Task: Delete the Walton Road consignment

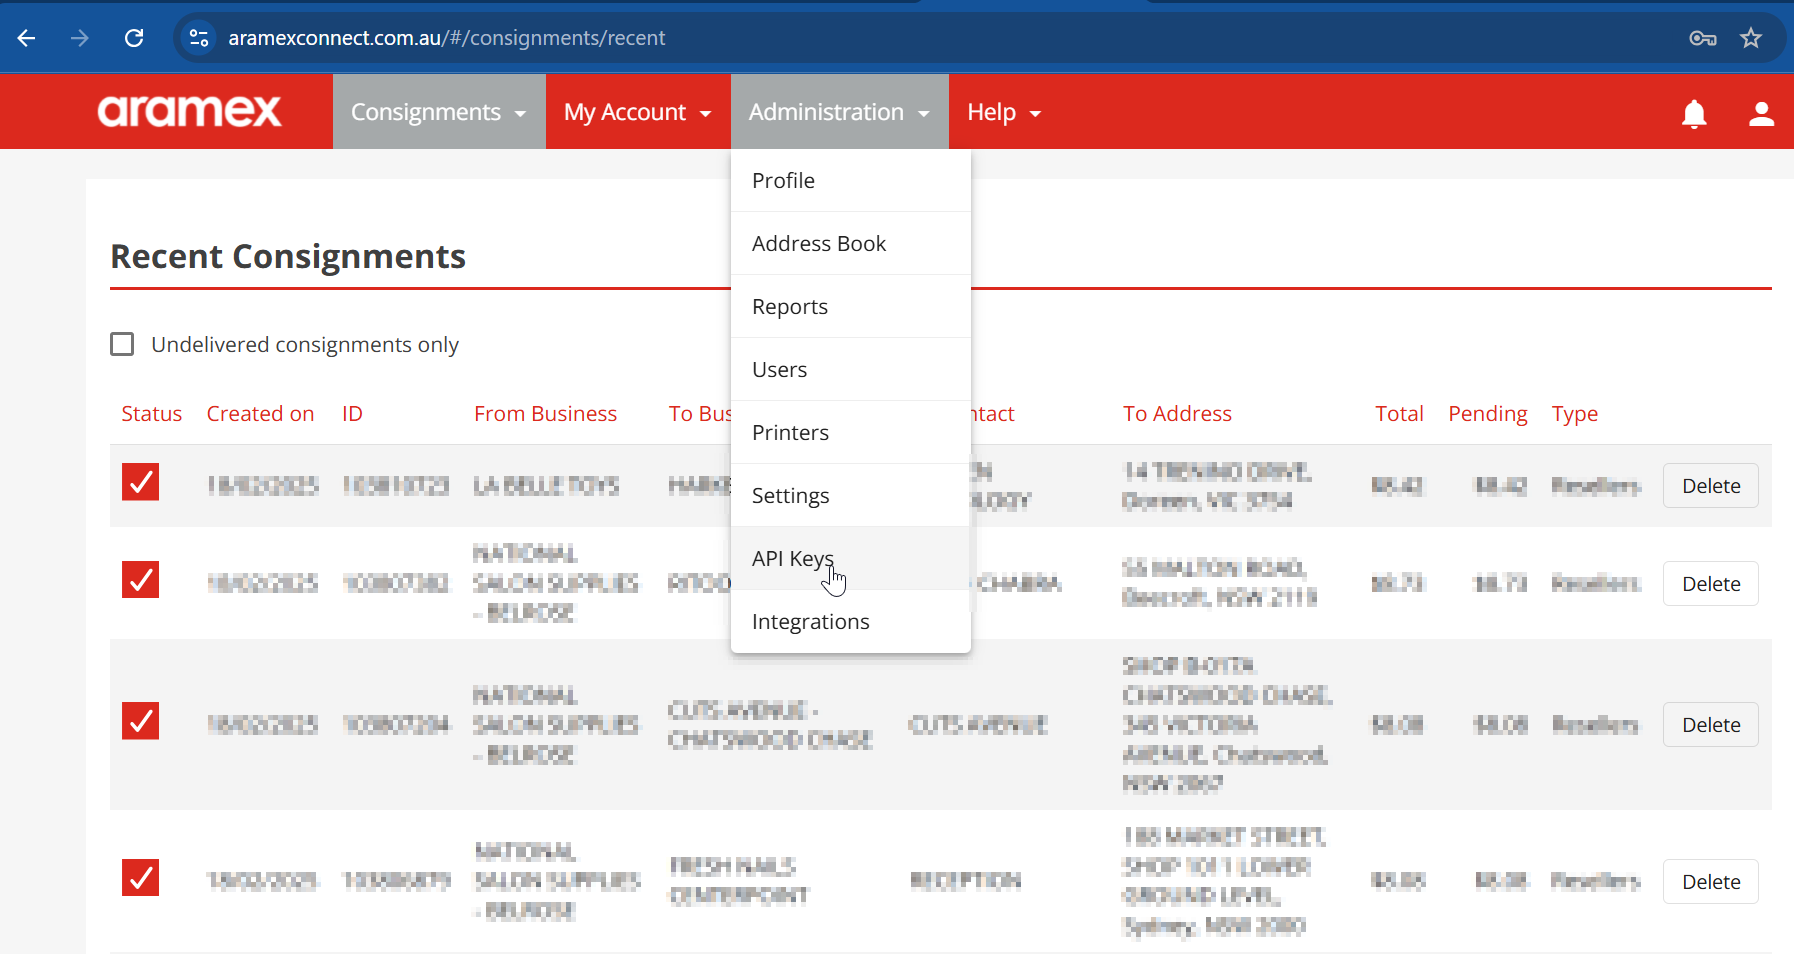Action: 1710,584
